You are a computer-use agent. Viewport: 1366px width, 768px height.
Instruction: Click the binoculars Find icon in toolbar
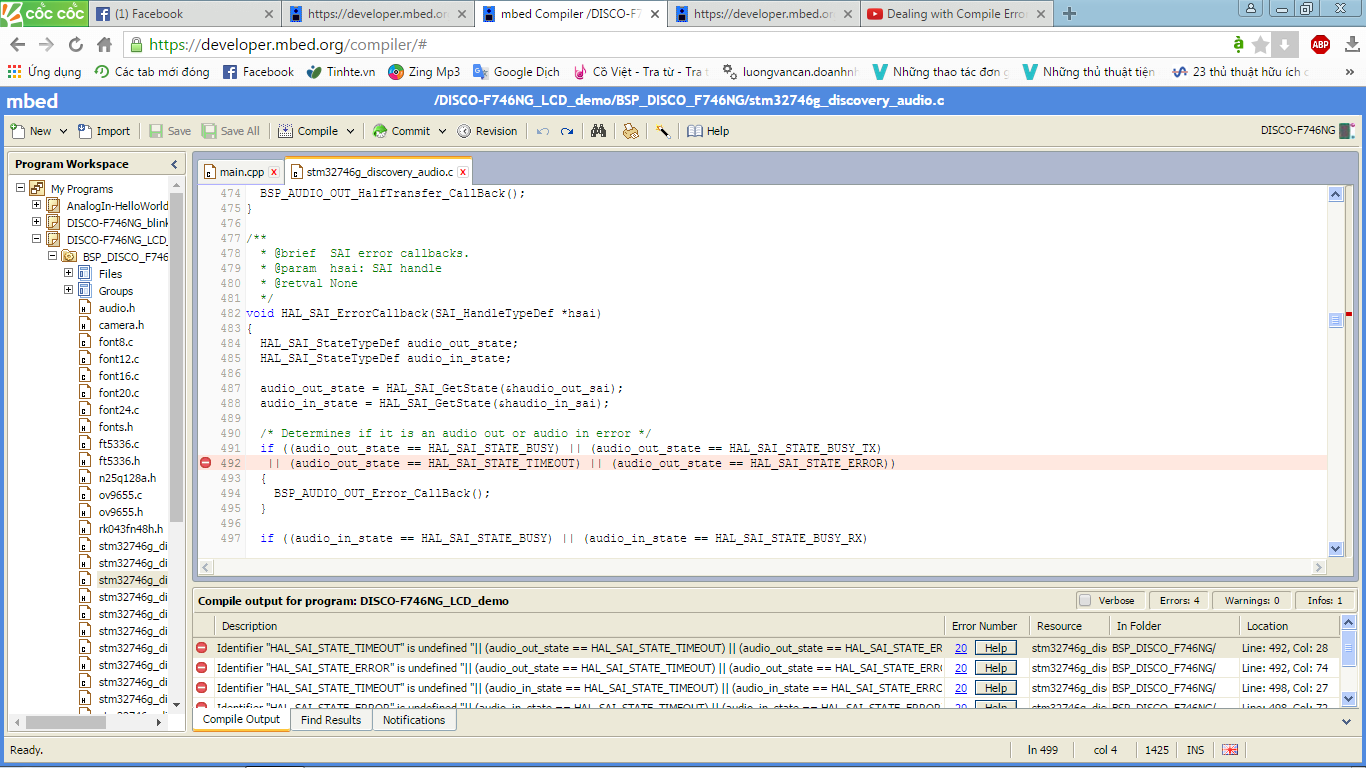(x=598, y=131)
